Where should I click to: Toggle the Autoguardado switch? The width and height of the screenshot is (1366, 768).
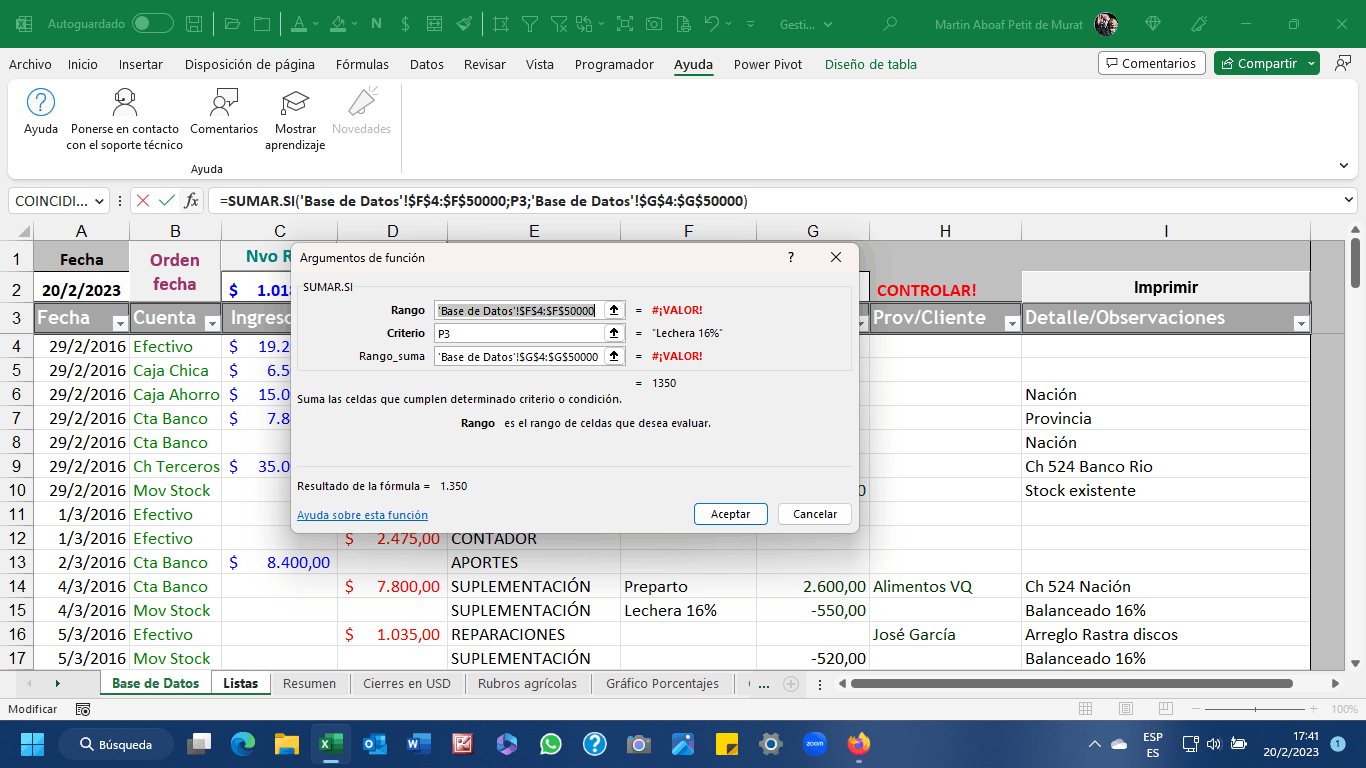coord(152,23)
